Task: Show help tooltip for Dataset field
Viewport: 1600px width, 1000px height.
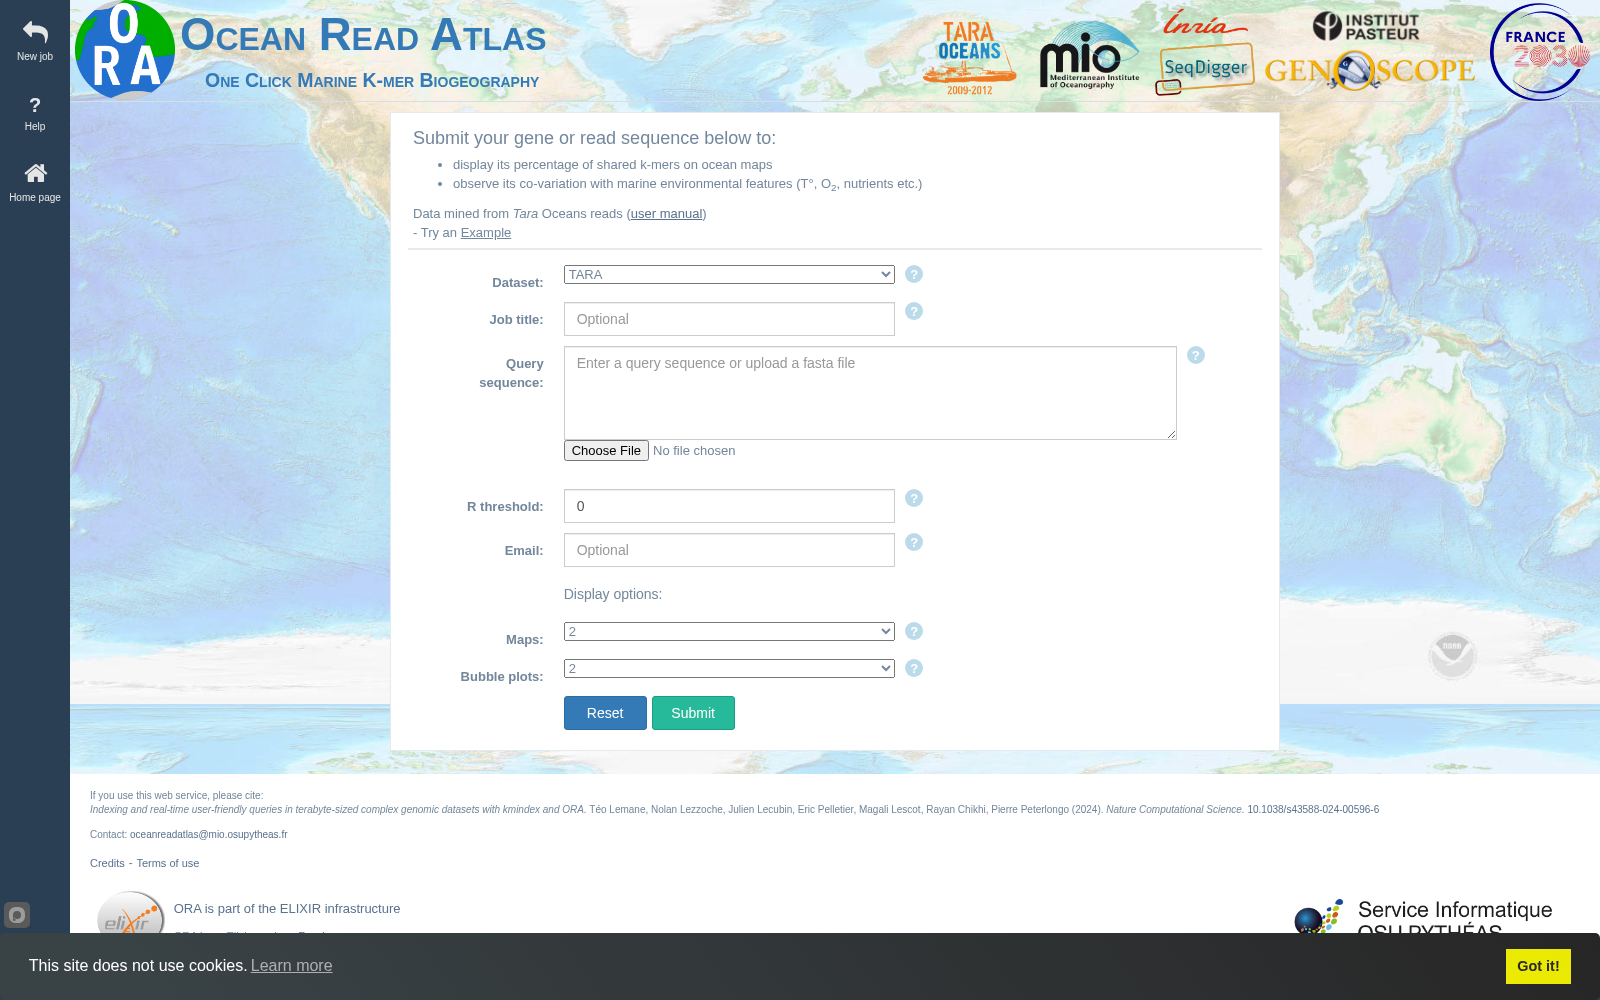Action: click(914, 274)
